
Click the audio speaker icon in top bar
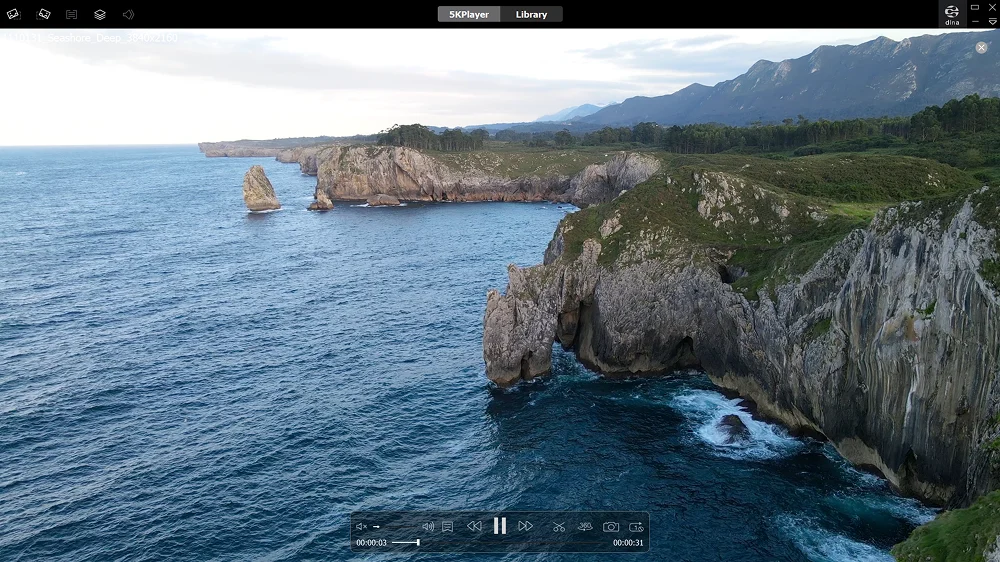[128, 15]
